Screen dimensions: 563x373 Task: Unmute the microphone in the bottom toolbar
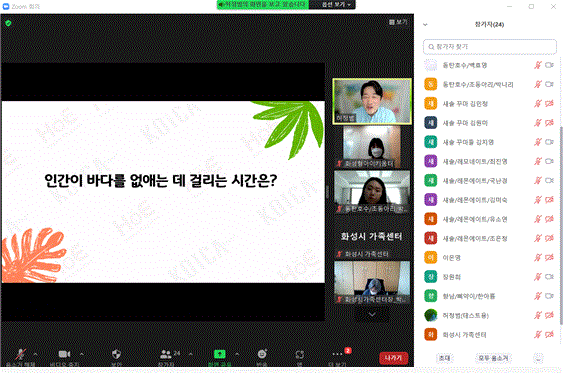coord(20,354)
